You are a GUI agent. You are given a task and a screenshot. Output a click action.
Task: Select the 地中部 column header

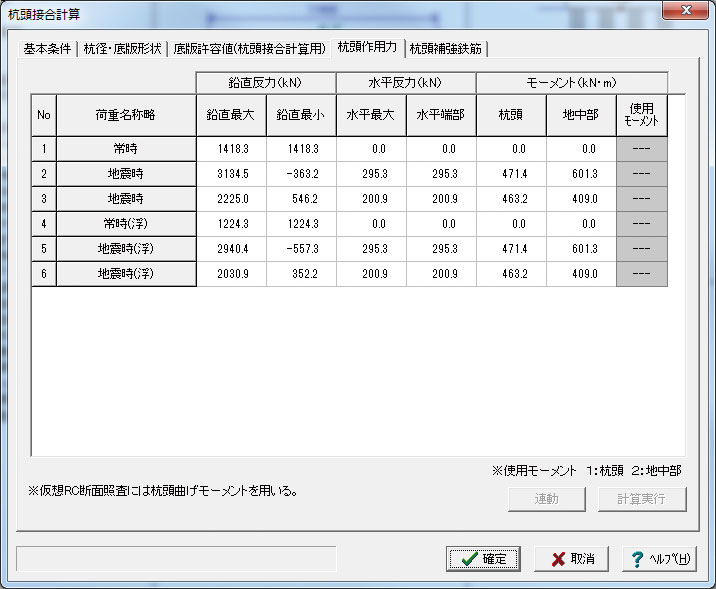tap(581, 115)
